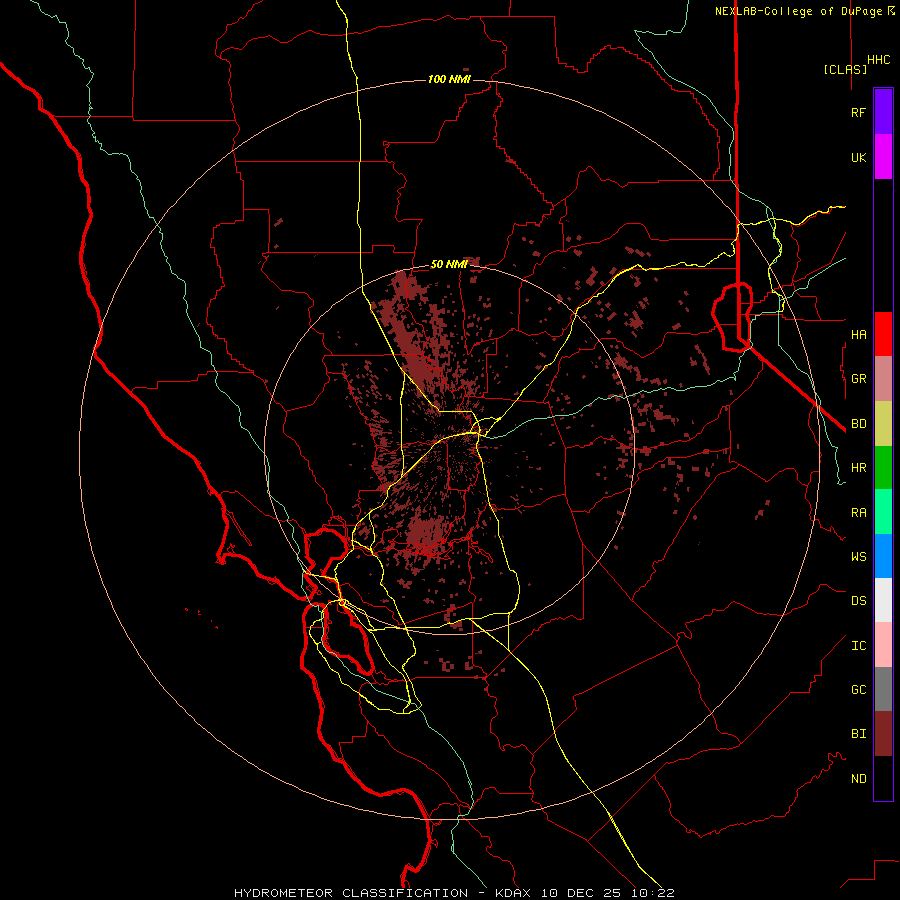This screenshot has width=900, height=900.
Task: Click the BI legend label
Action: coord(858,734)
